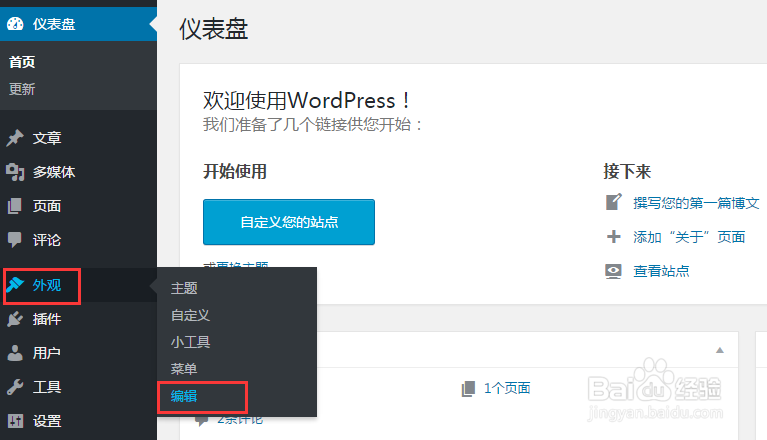The height and width of the screenshot is (440, 767).
Task: Open the 撰写您的第一篇博文 link
Action: click(x=696, y=202)
